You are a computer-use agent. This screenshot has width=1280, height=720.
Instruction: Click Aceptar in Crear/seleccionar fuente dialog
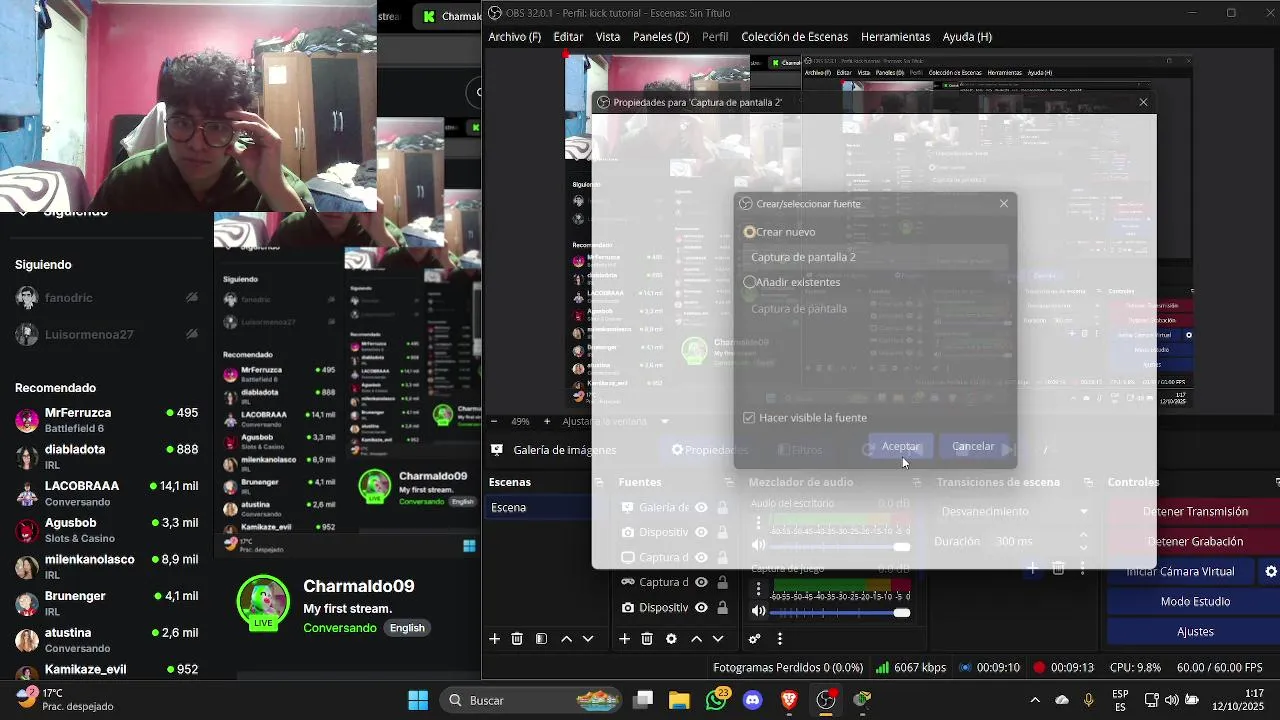pos(900,447)
